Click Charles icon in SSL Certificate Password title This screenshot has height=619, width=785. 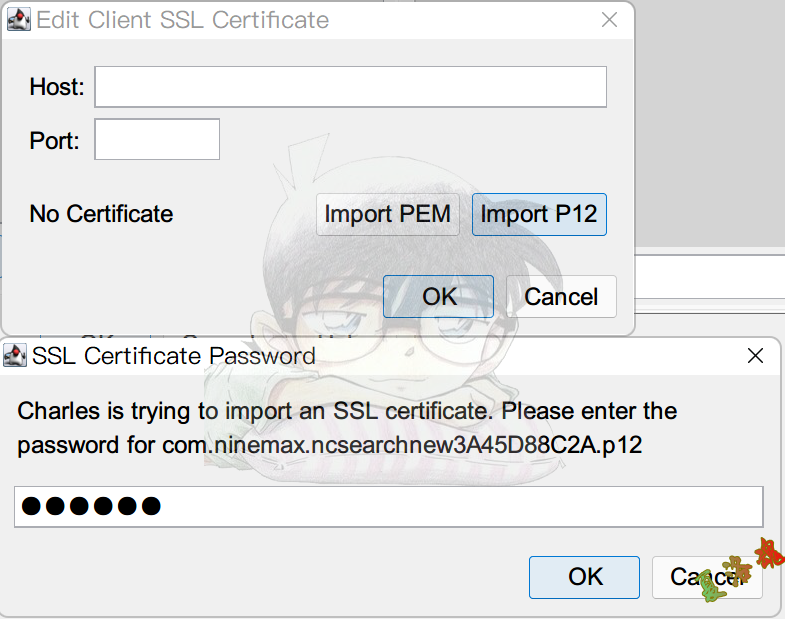click(16, 355)
